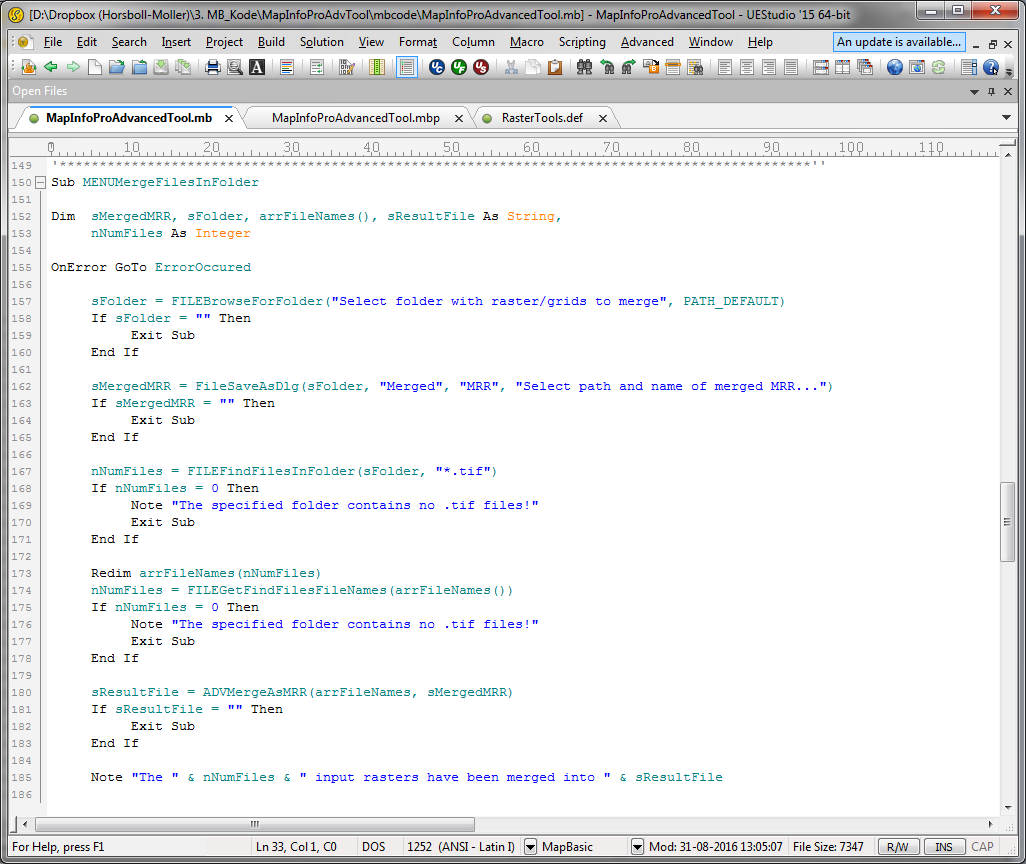Switch to RasterTools.def tab
The image size is (1026, 864).
click(x=542, y=118)
